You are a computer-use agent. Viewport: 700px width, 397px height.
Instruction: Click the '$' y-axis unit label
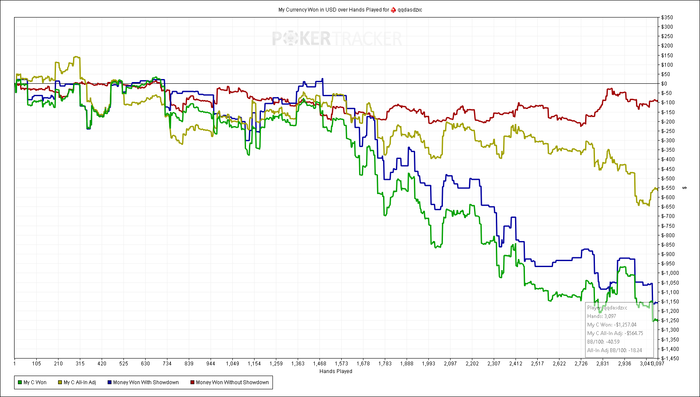pos(684,188)
